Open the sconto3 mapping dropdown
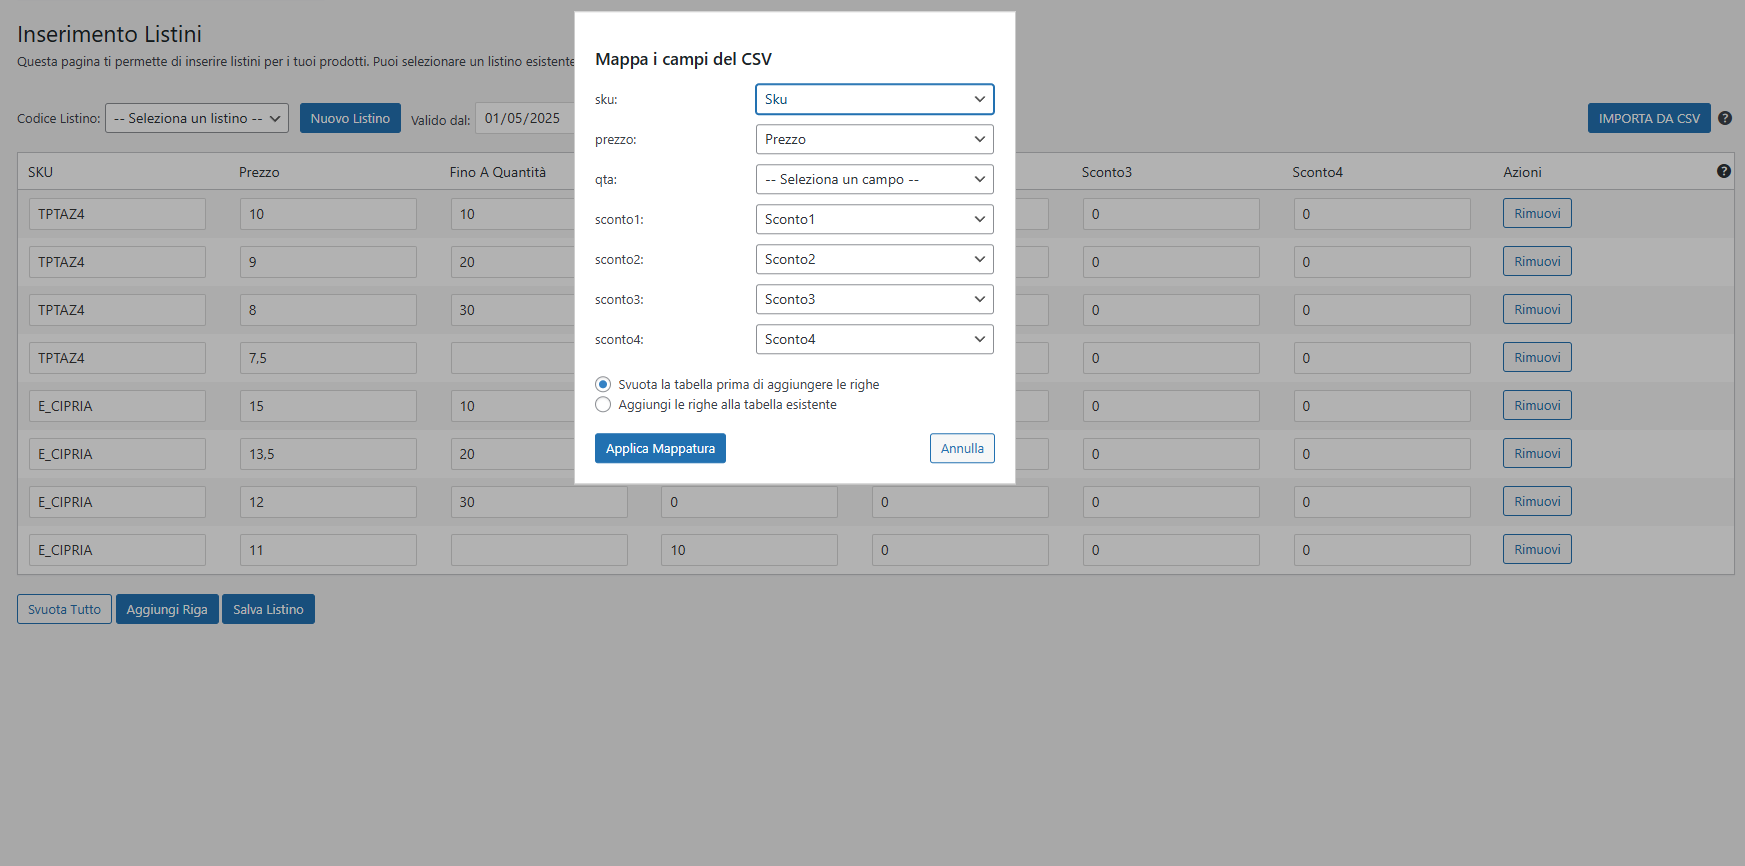1745x866 pixels. click(x=875, y=299)
